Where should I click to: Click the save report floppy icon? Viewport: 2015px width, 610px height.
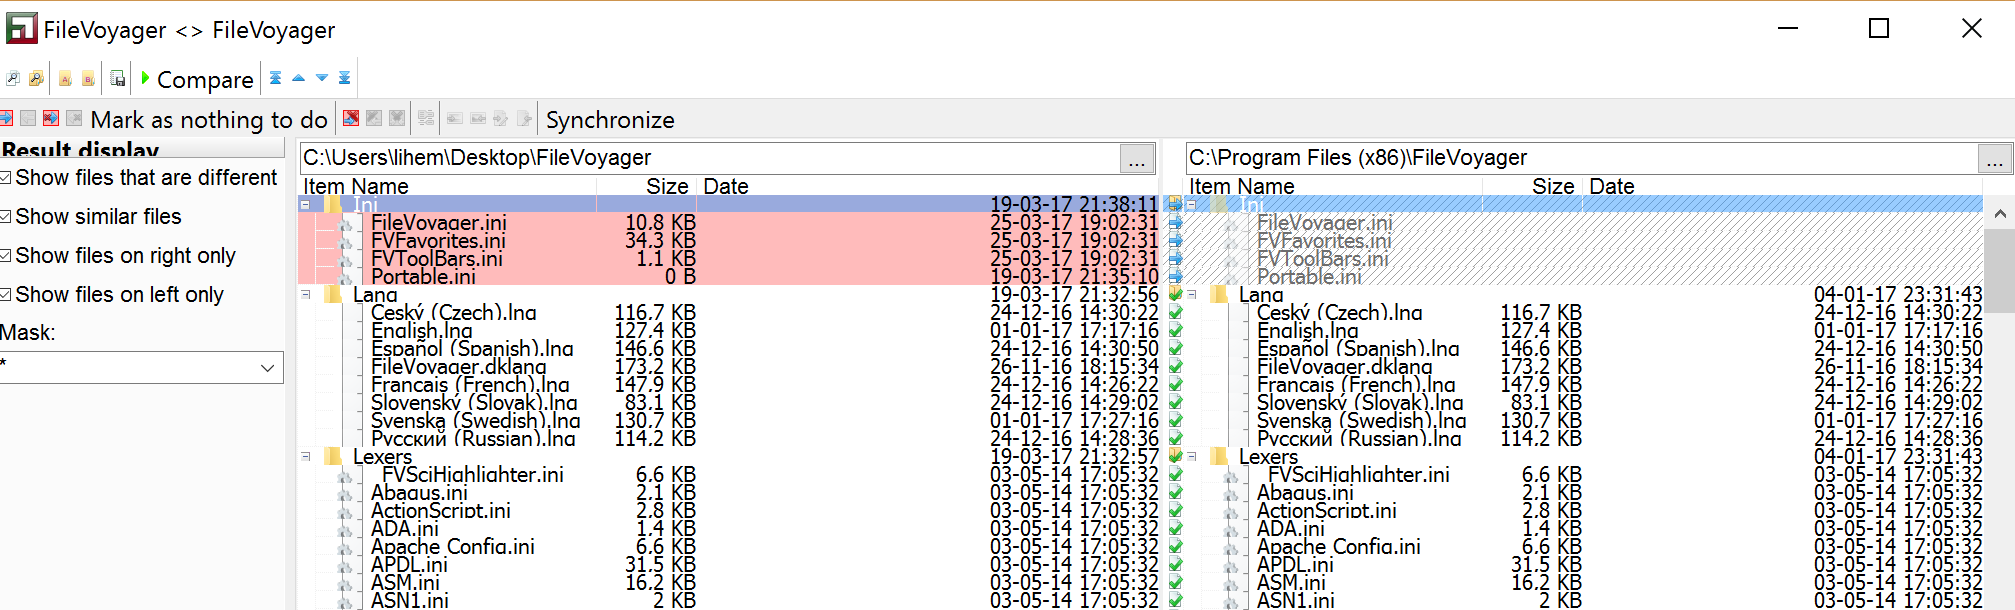[118, 79]
